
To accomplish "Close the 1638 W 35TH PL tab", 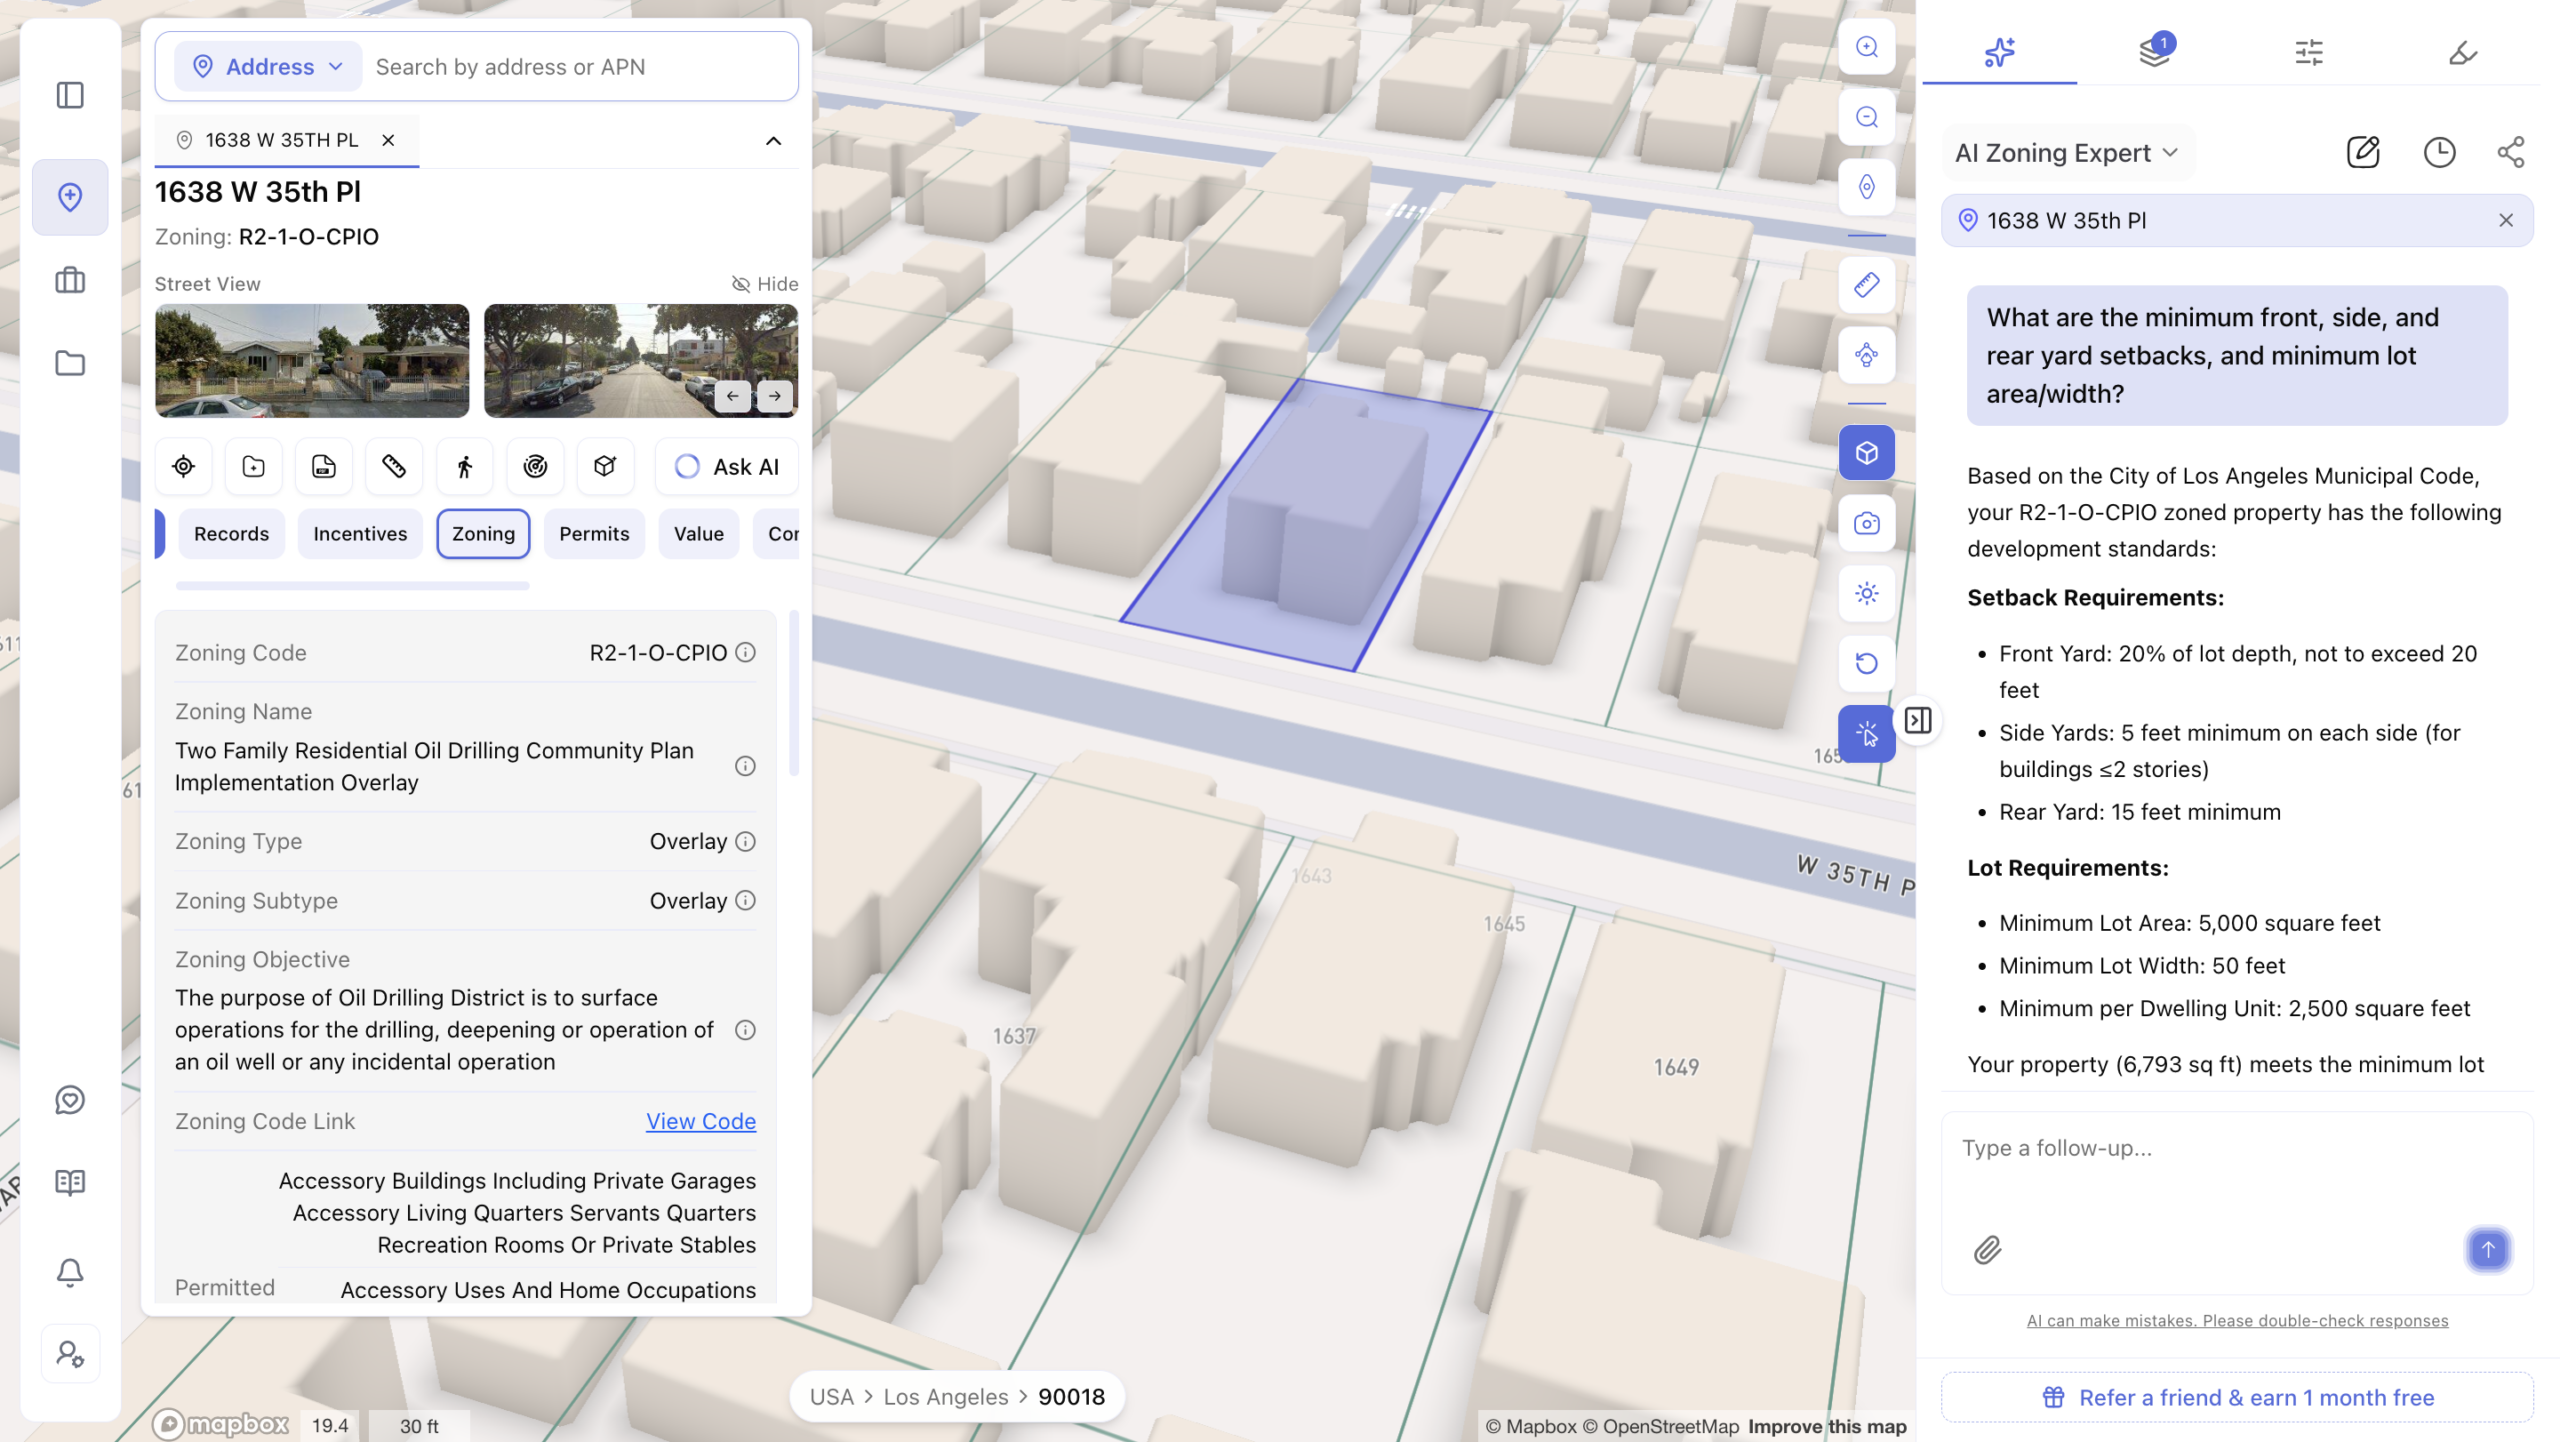I will tap(388, 140).
